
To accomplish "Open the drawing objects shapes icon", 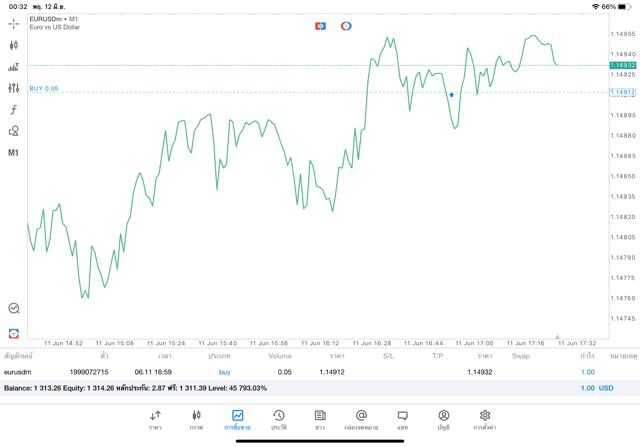I will click(x=13, y=131).
